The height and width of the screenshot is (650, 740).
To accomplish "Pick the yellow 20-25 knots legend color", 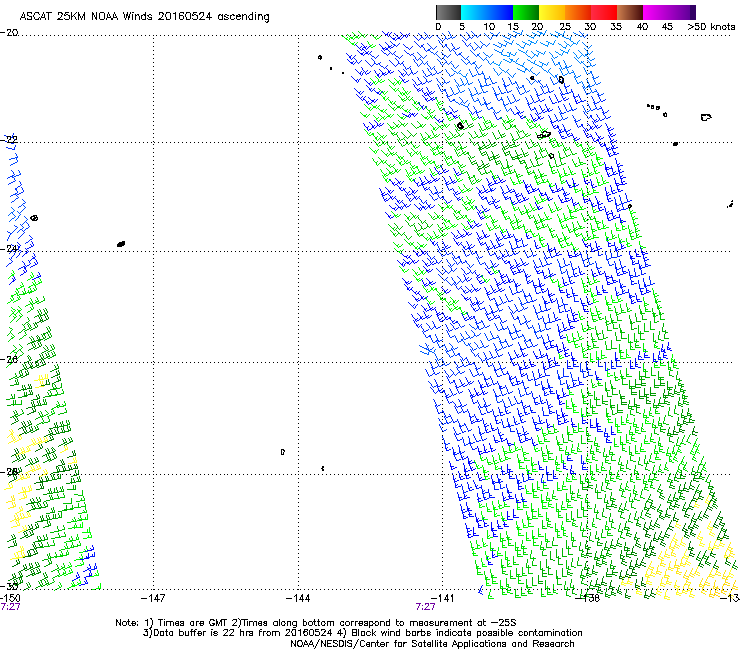I will (552, 12).
